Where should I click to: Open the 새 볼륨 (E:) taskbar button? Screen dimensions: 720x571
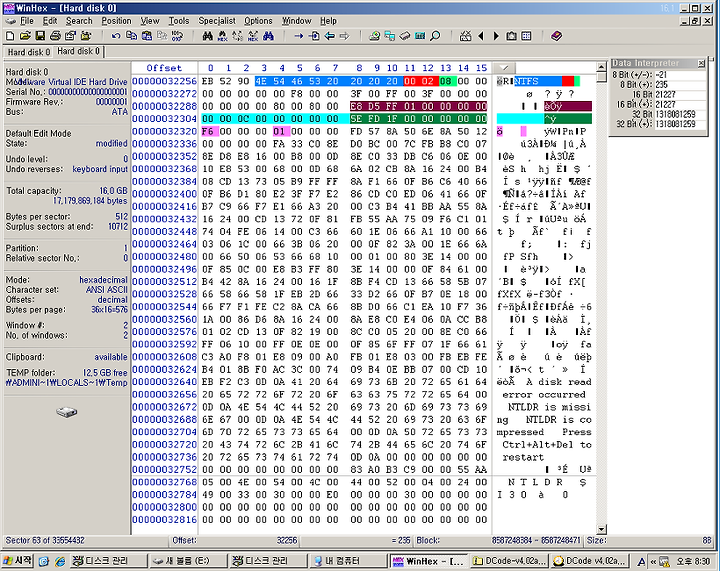tap(188, 561)
